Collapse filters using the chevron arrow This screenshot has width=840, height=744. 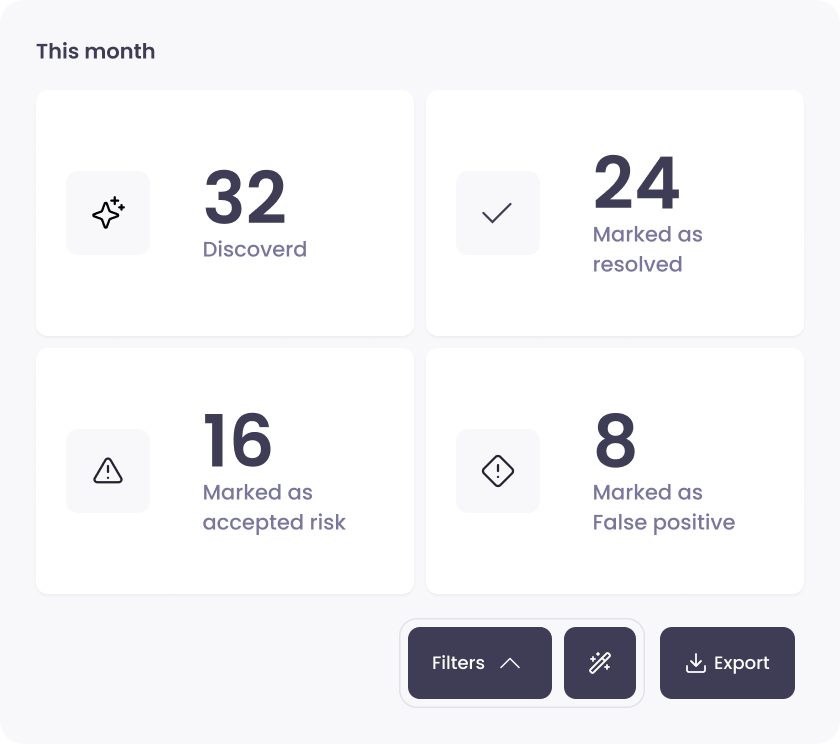pyautogui.click(x=510, y=663)
